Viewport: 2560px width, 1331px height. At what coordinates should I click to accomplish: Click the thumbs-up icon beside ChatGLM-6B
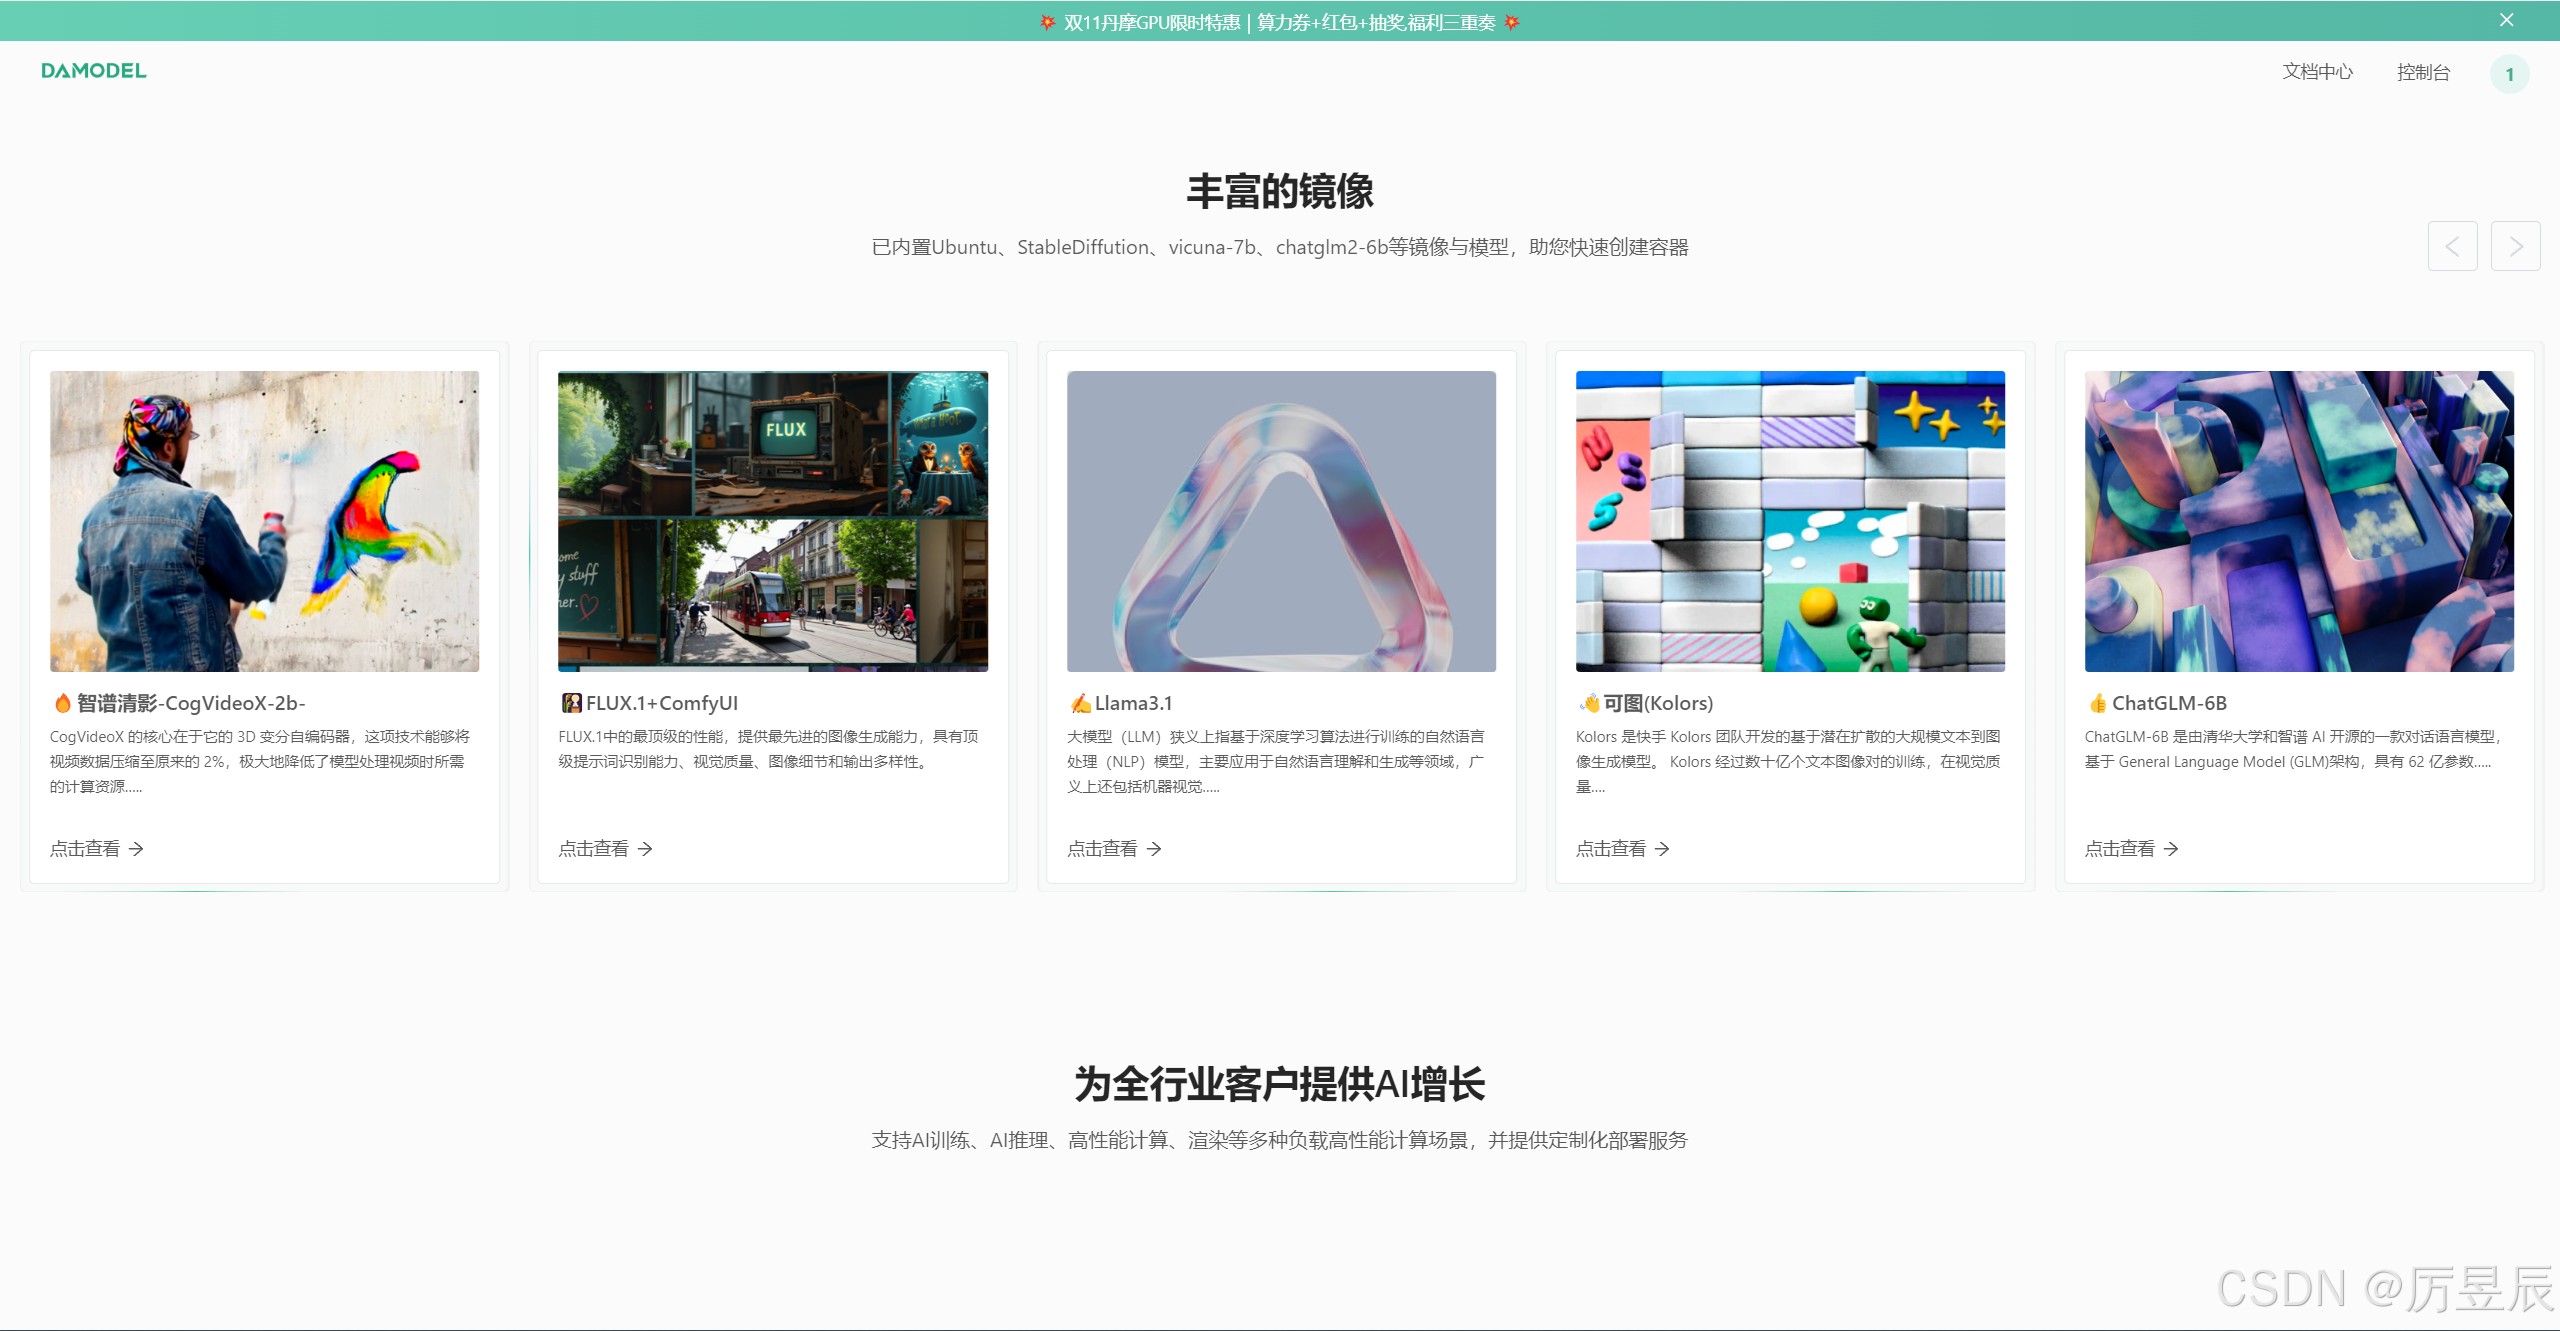point(2098,703)
